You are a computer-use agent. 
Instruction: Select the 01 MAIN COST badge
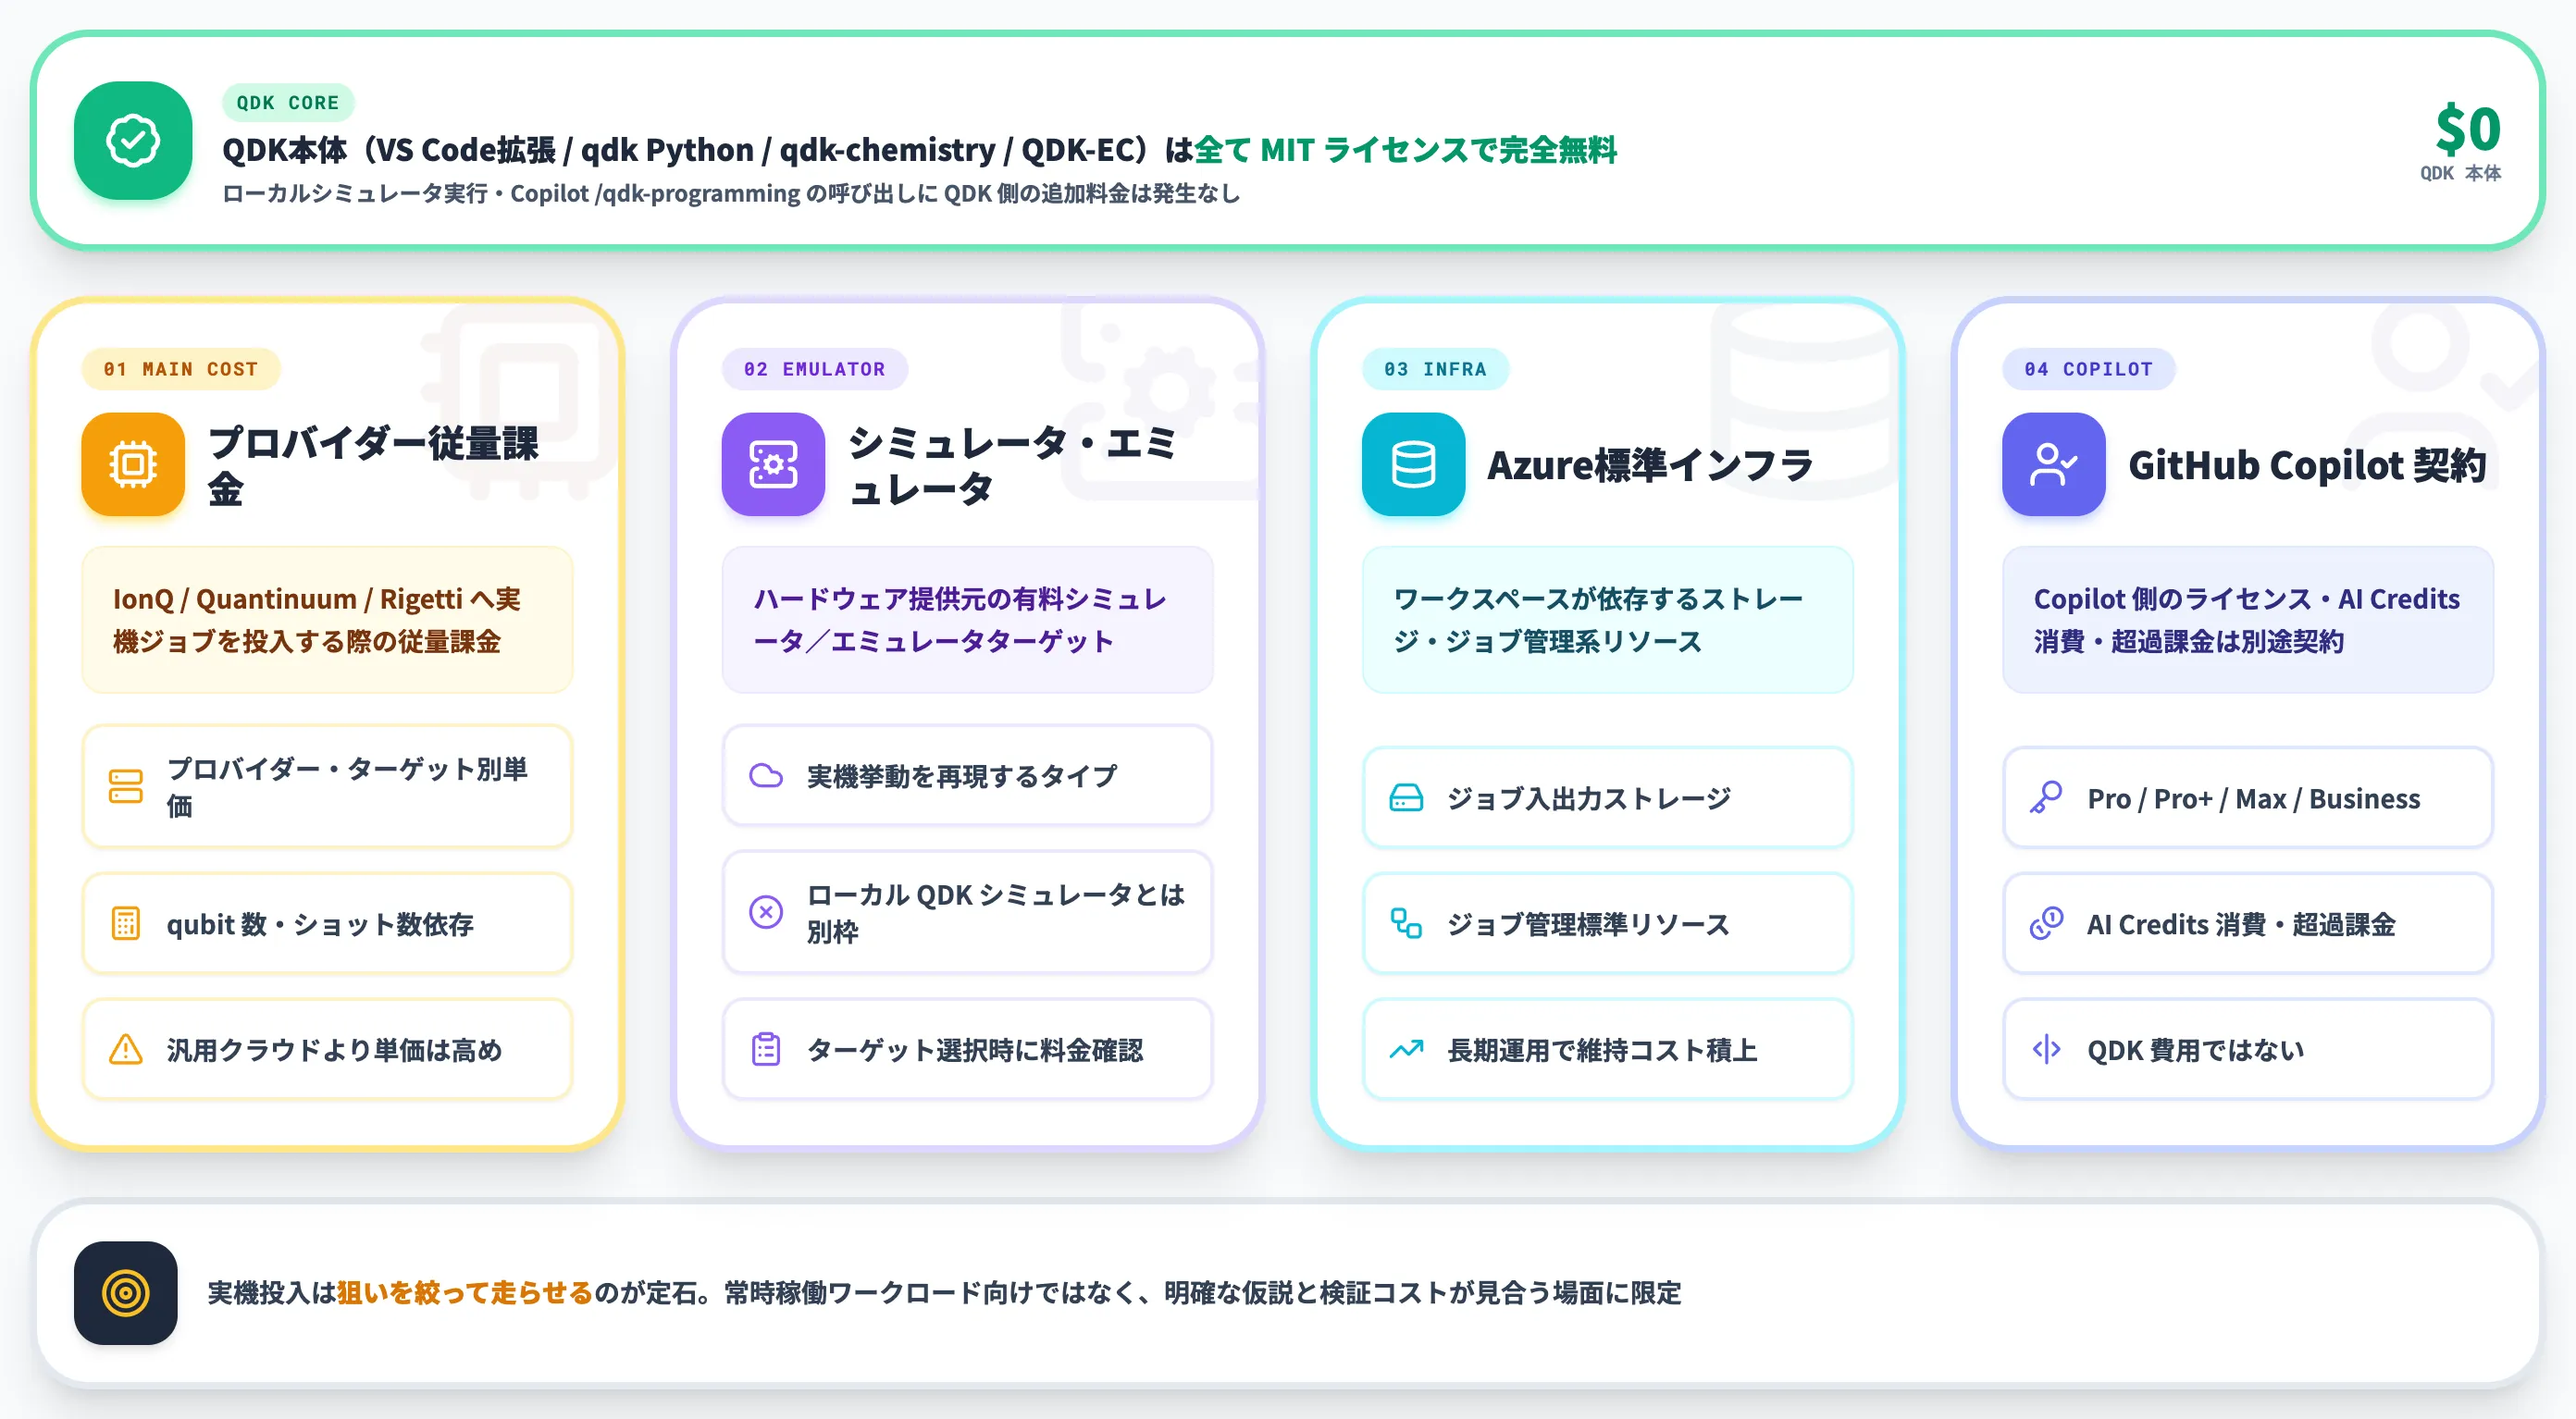pos(181,369)
